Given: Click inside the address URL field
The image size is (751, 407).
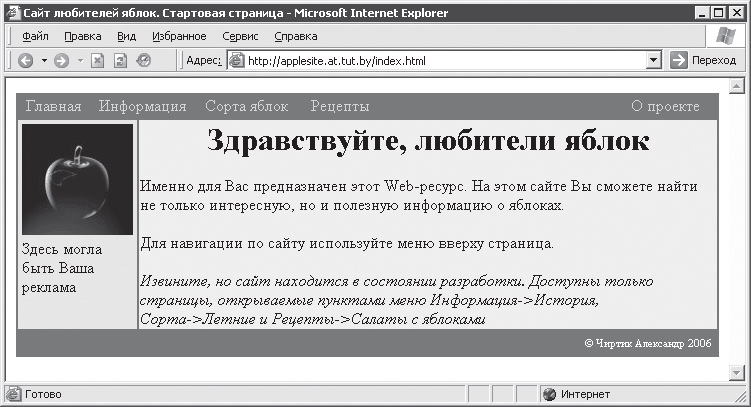Looking at the screenshot, I should tap(440, 61).
